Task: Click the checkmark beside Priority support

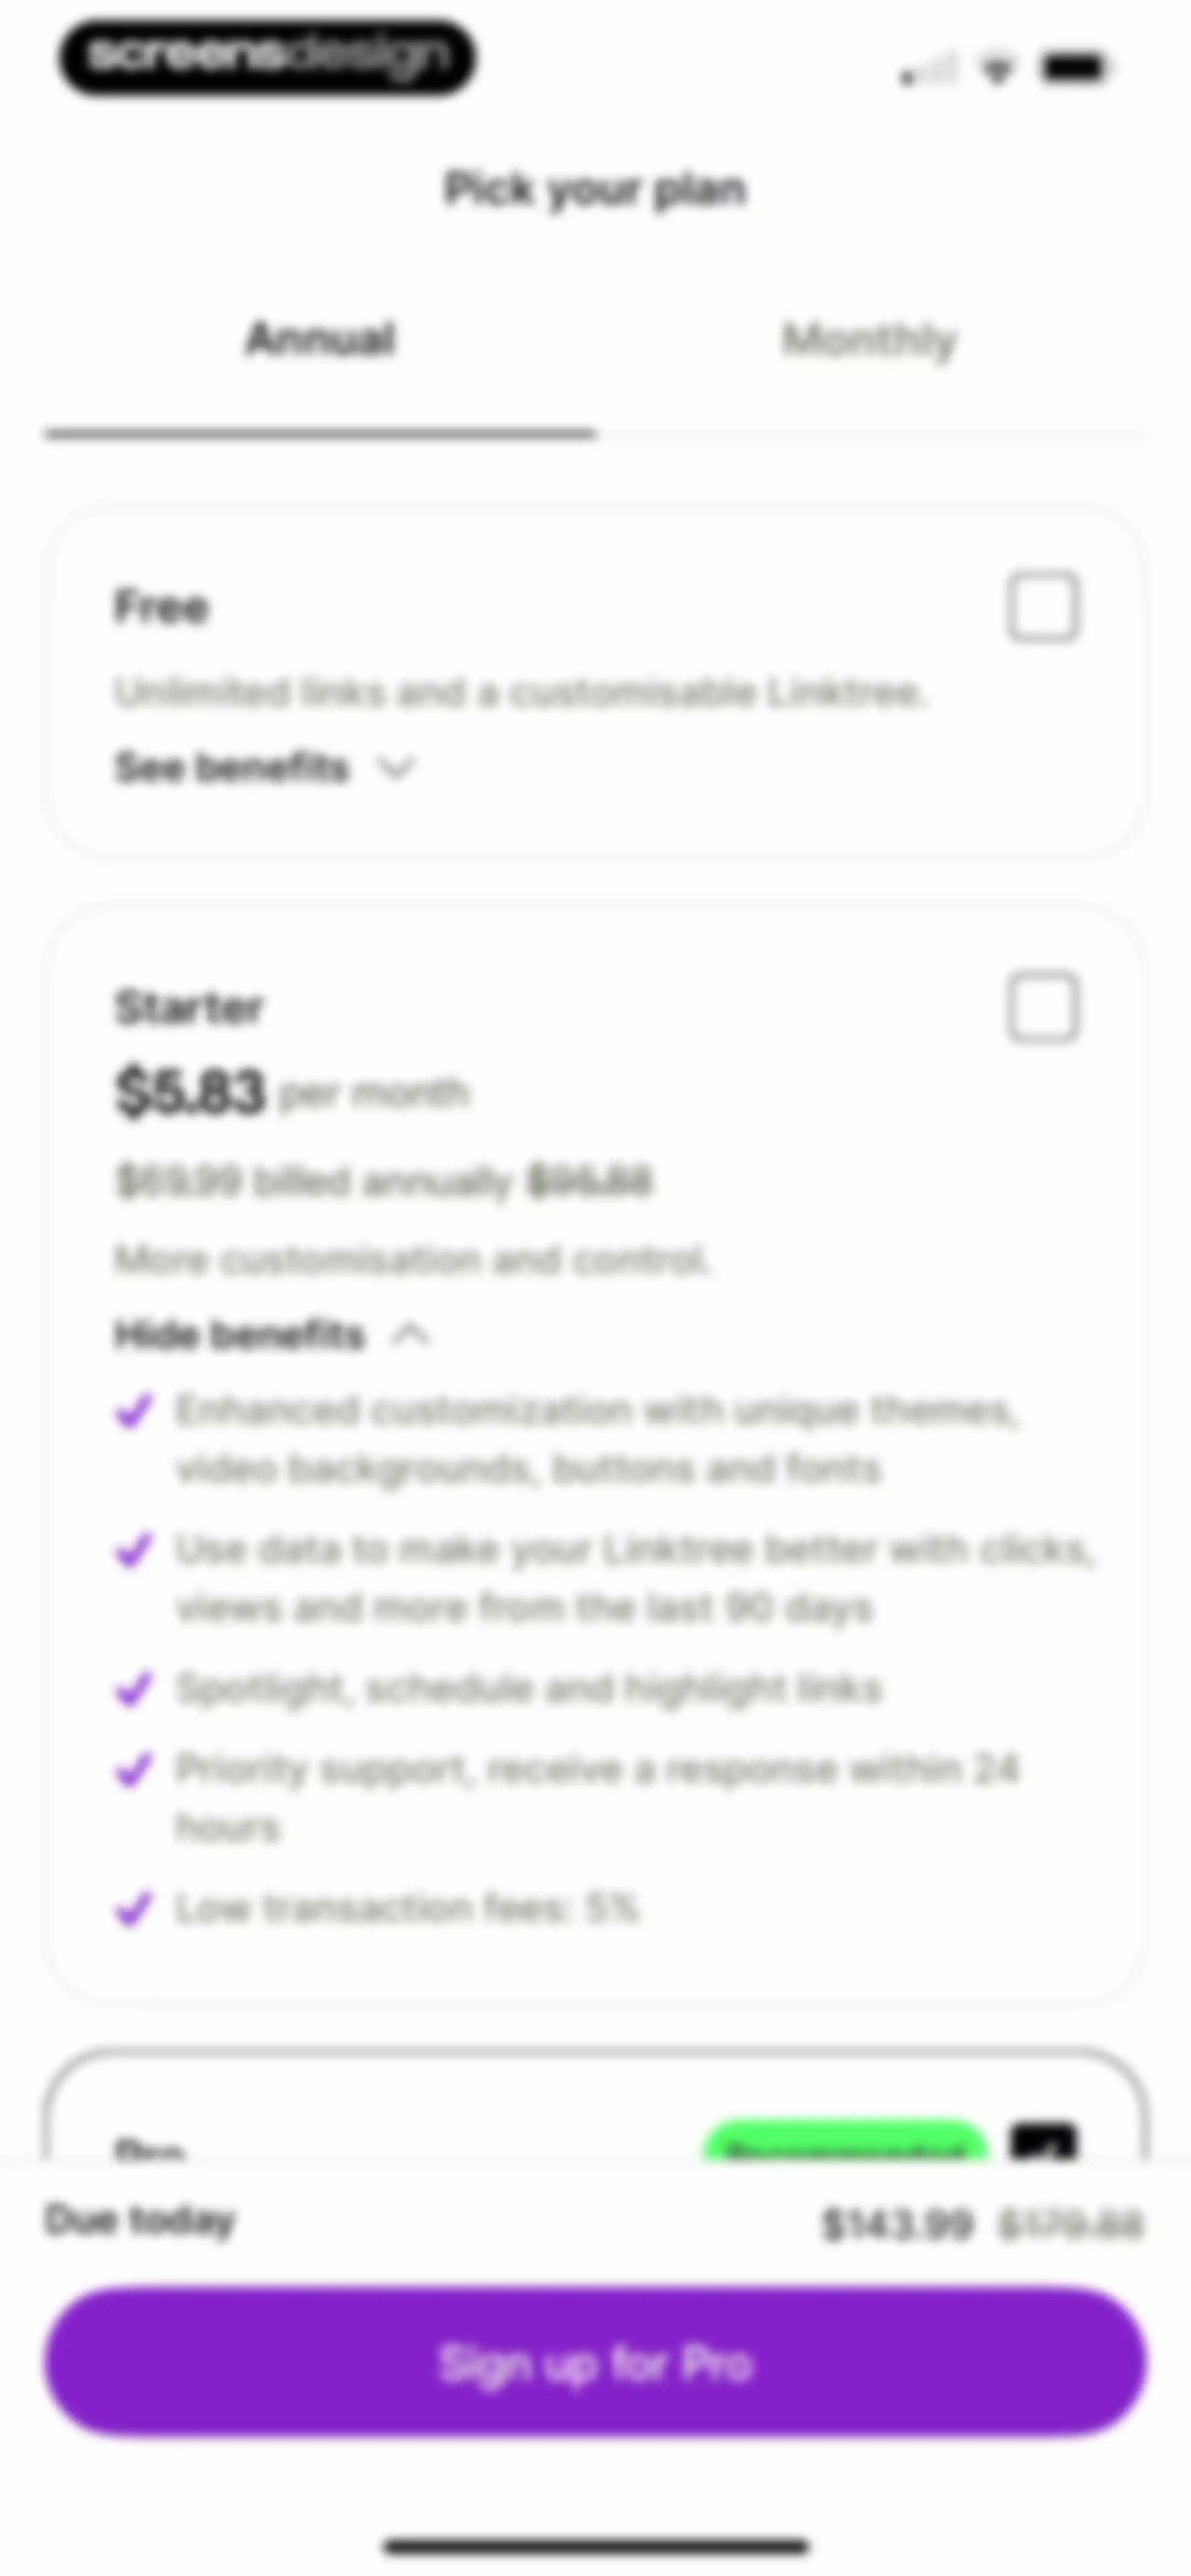Action: coord(134,1769)
